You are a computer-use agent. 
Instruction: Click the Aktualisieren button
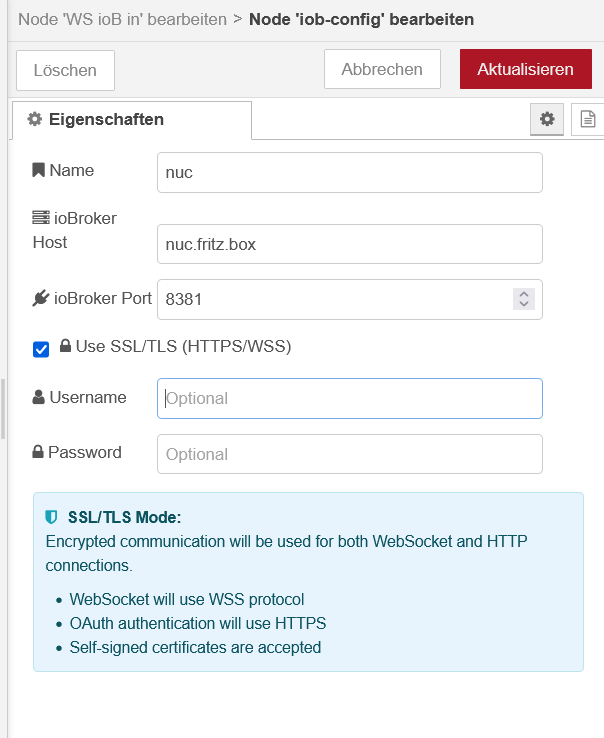(x=525, y=69)
